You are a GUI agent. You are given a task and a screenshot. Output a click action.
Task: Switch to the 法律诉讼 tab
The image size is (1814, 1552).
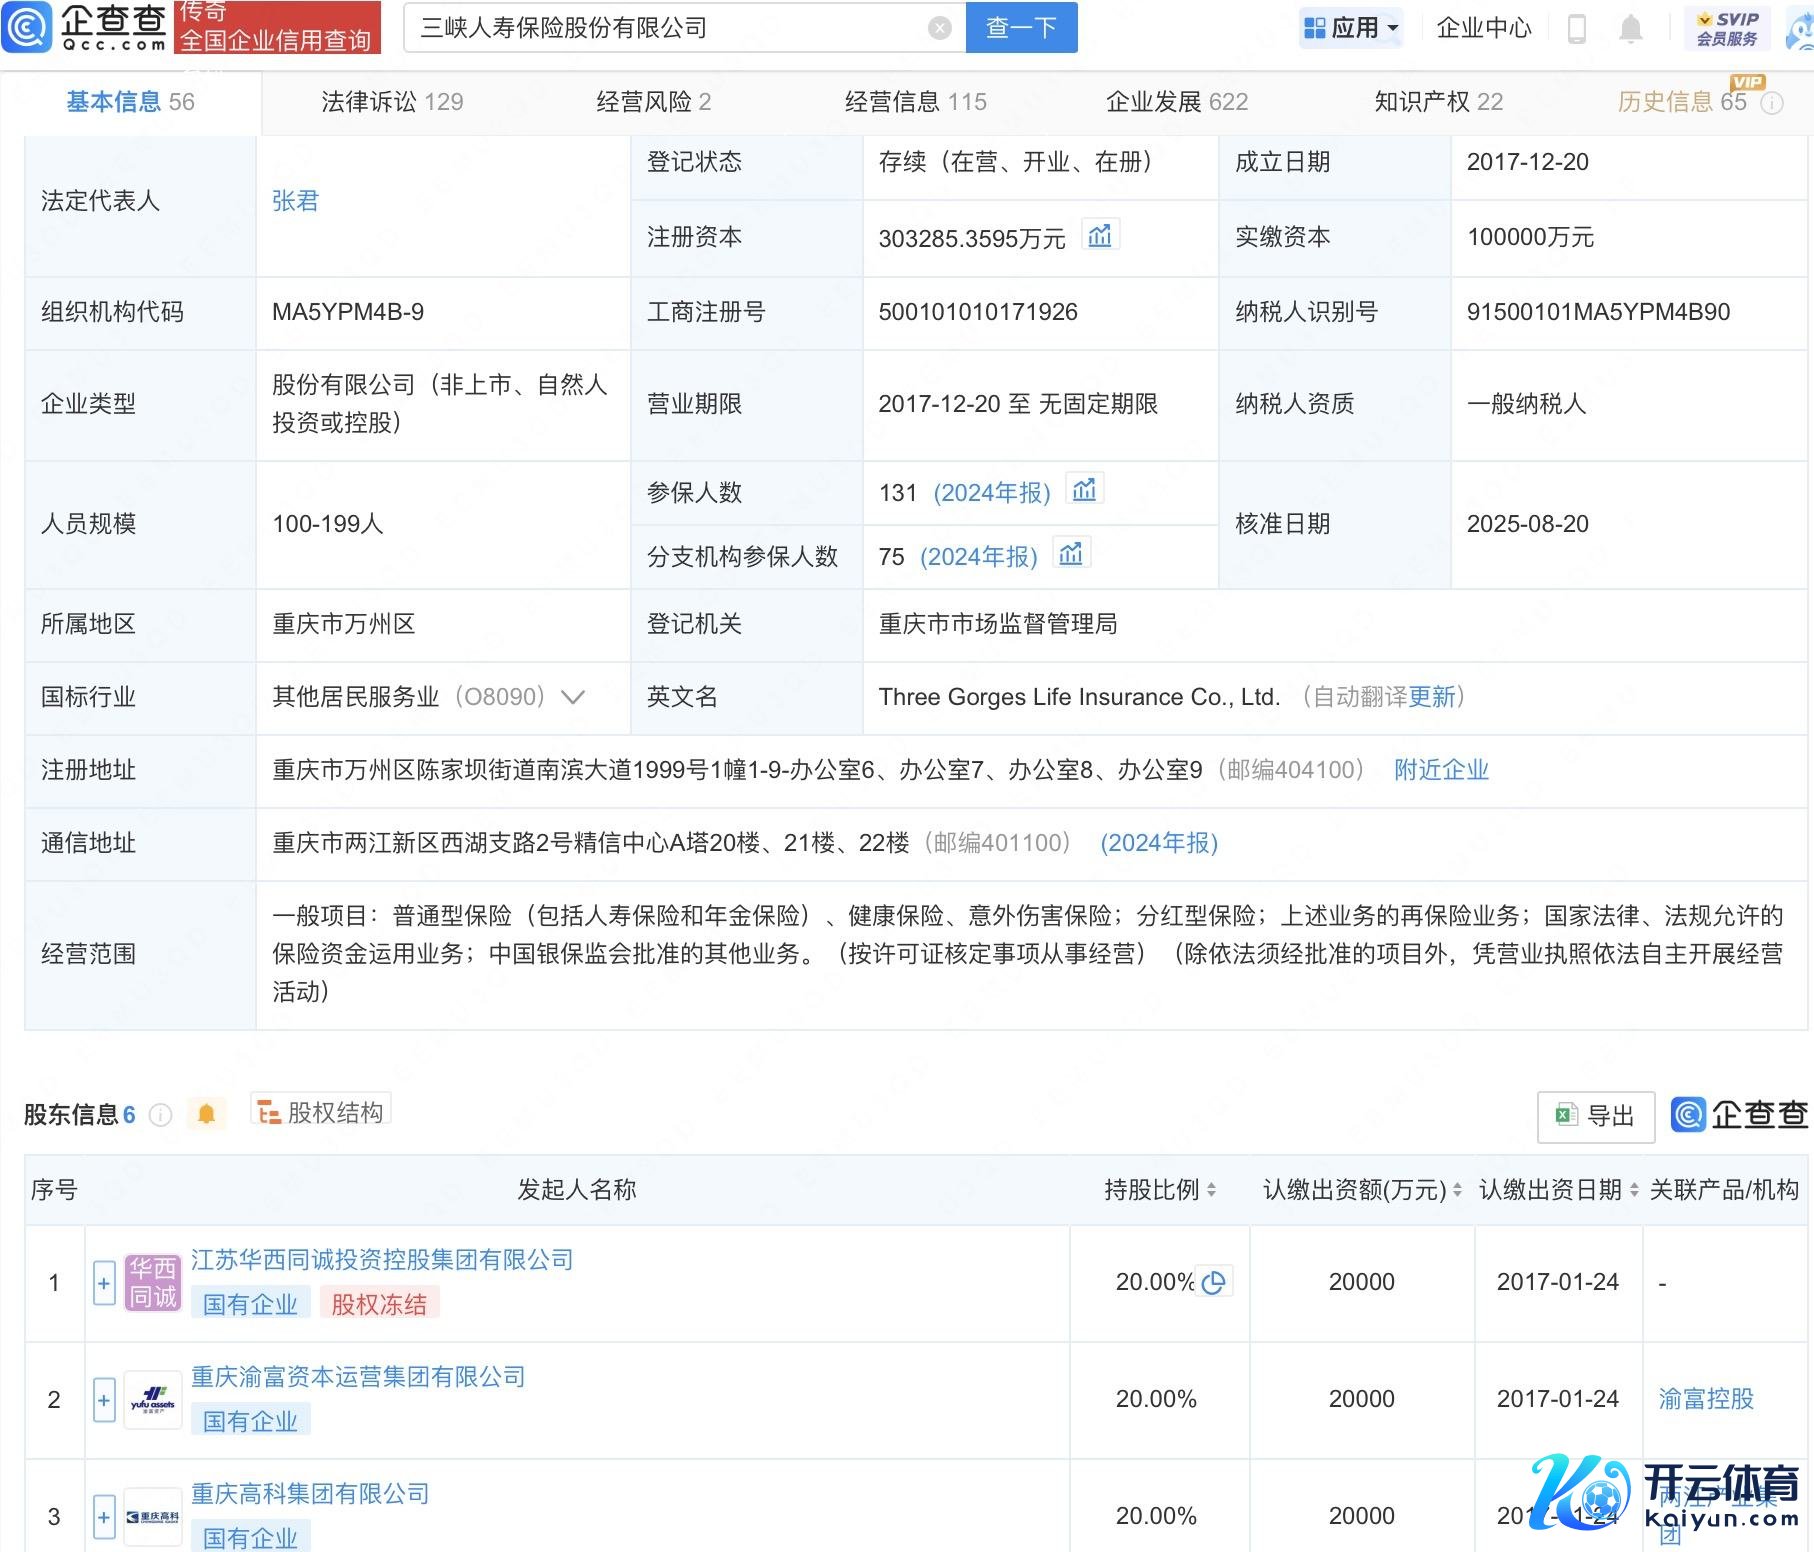392,102
